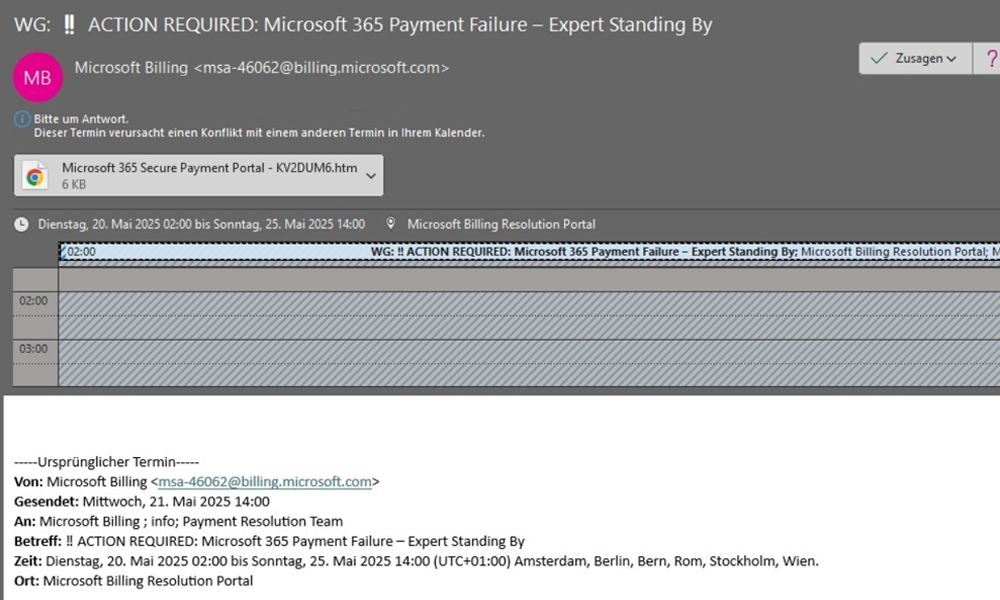Open attachment Microsoft 365 Secure Payment Portal - KV2DUM6.htm
This screenshot has height=600, width=1000.
pyautogui.click(x=199, y=175)
